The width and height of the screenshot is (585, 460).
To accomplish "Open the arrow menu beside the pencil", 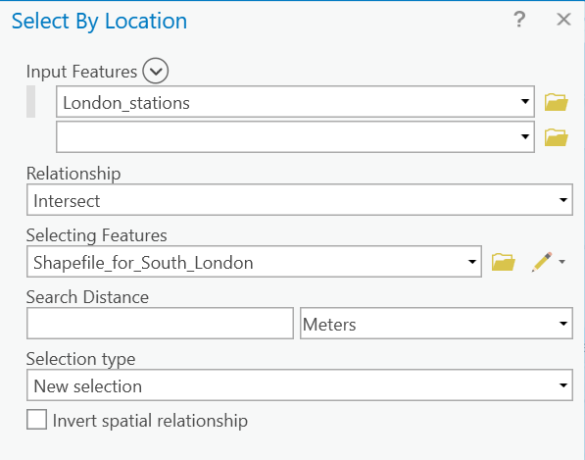I will (x=562, y=262).
